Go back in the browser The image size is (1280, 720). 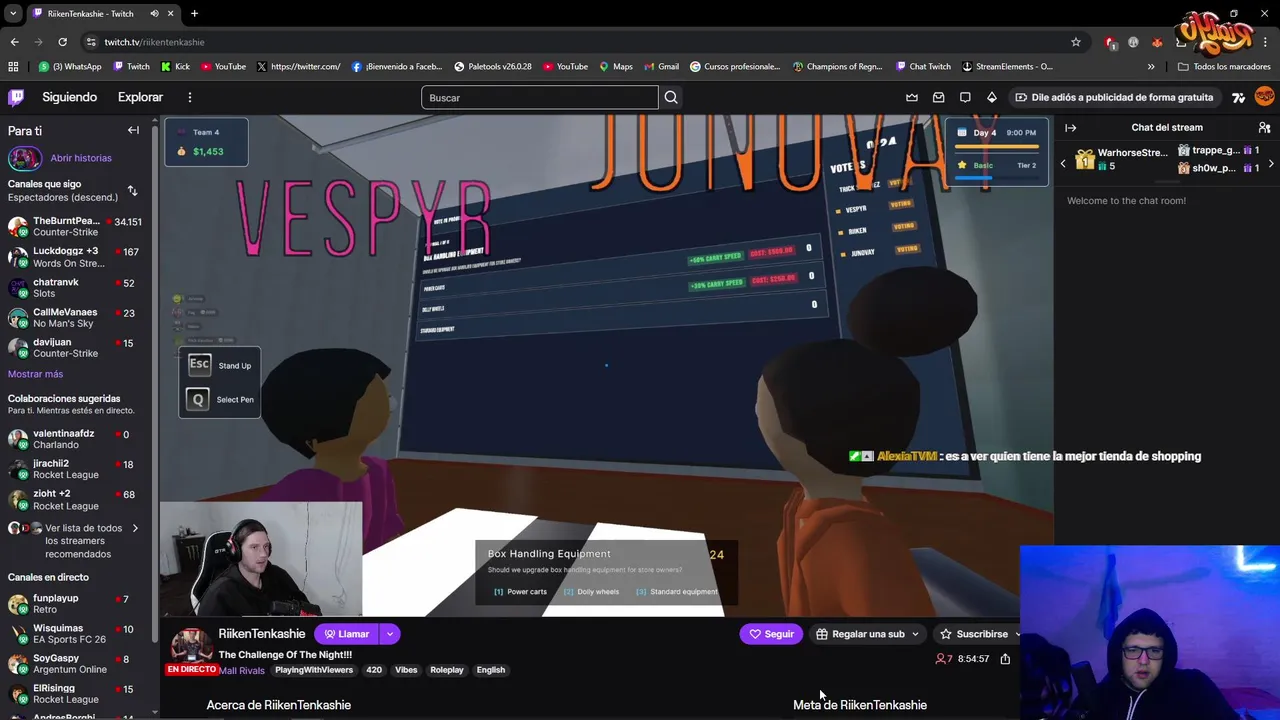point(14,42)
